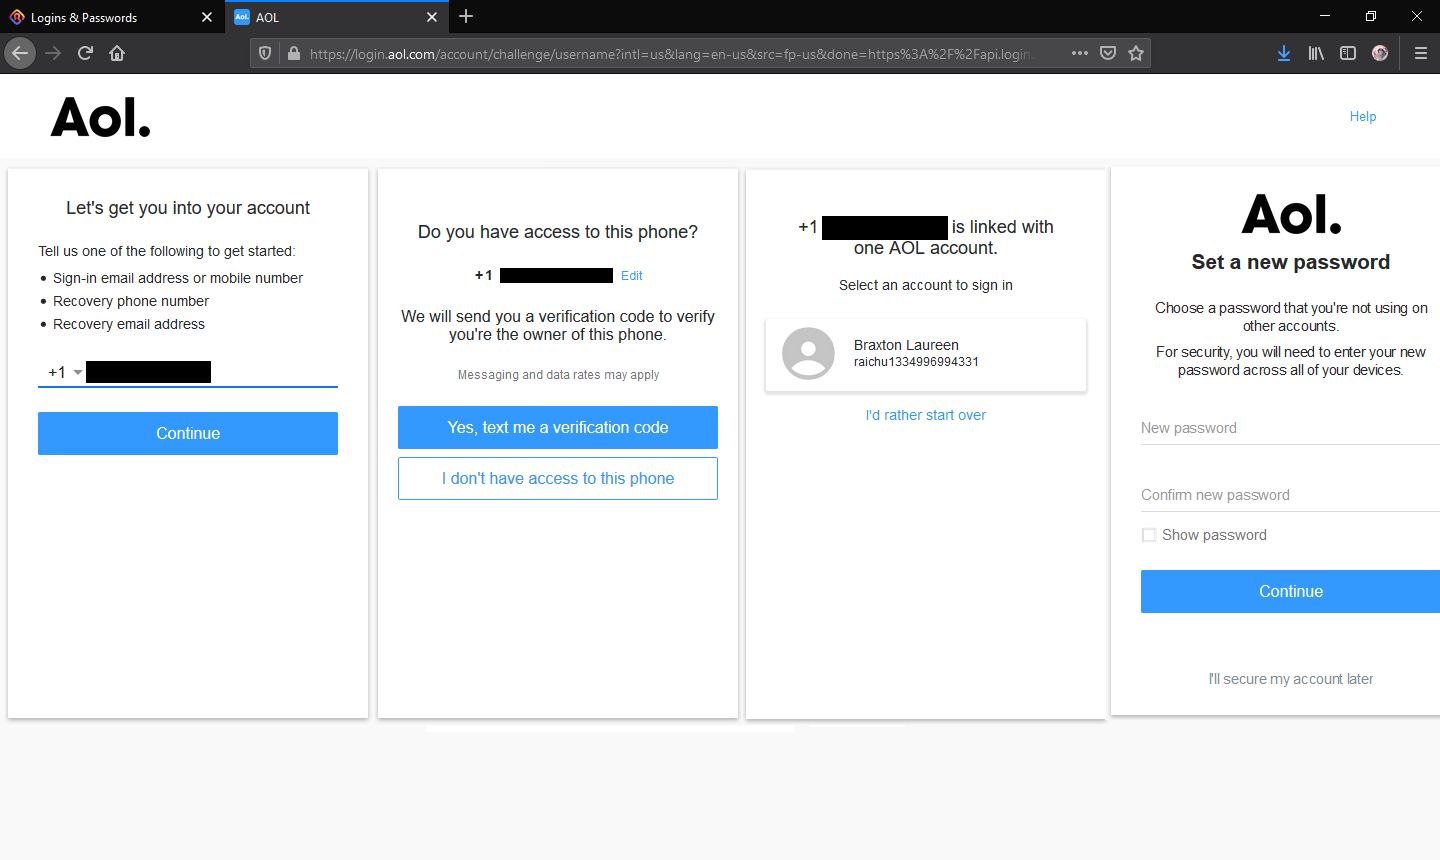
Task: View site security padlock info
Action: tap(293, 53)
